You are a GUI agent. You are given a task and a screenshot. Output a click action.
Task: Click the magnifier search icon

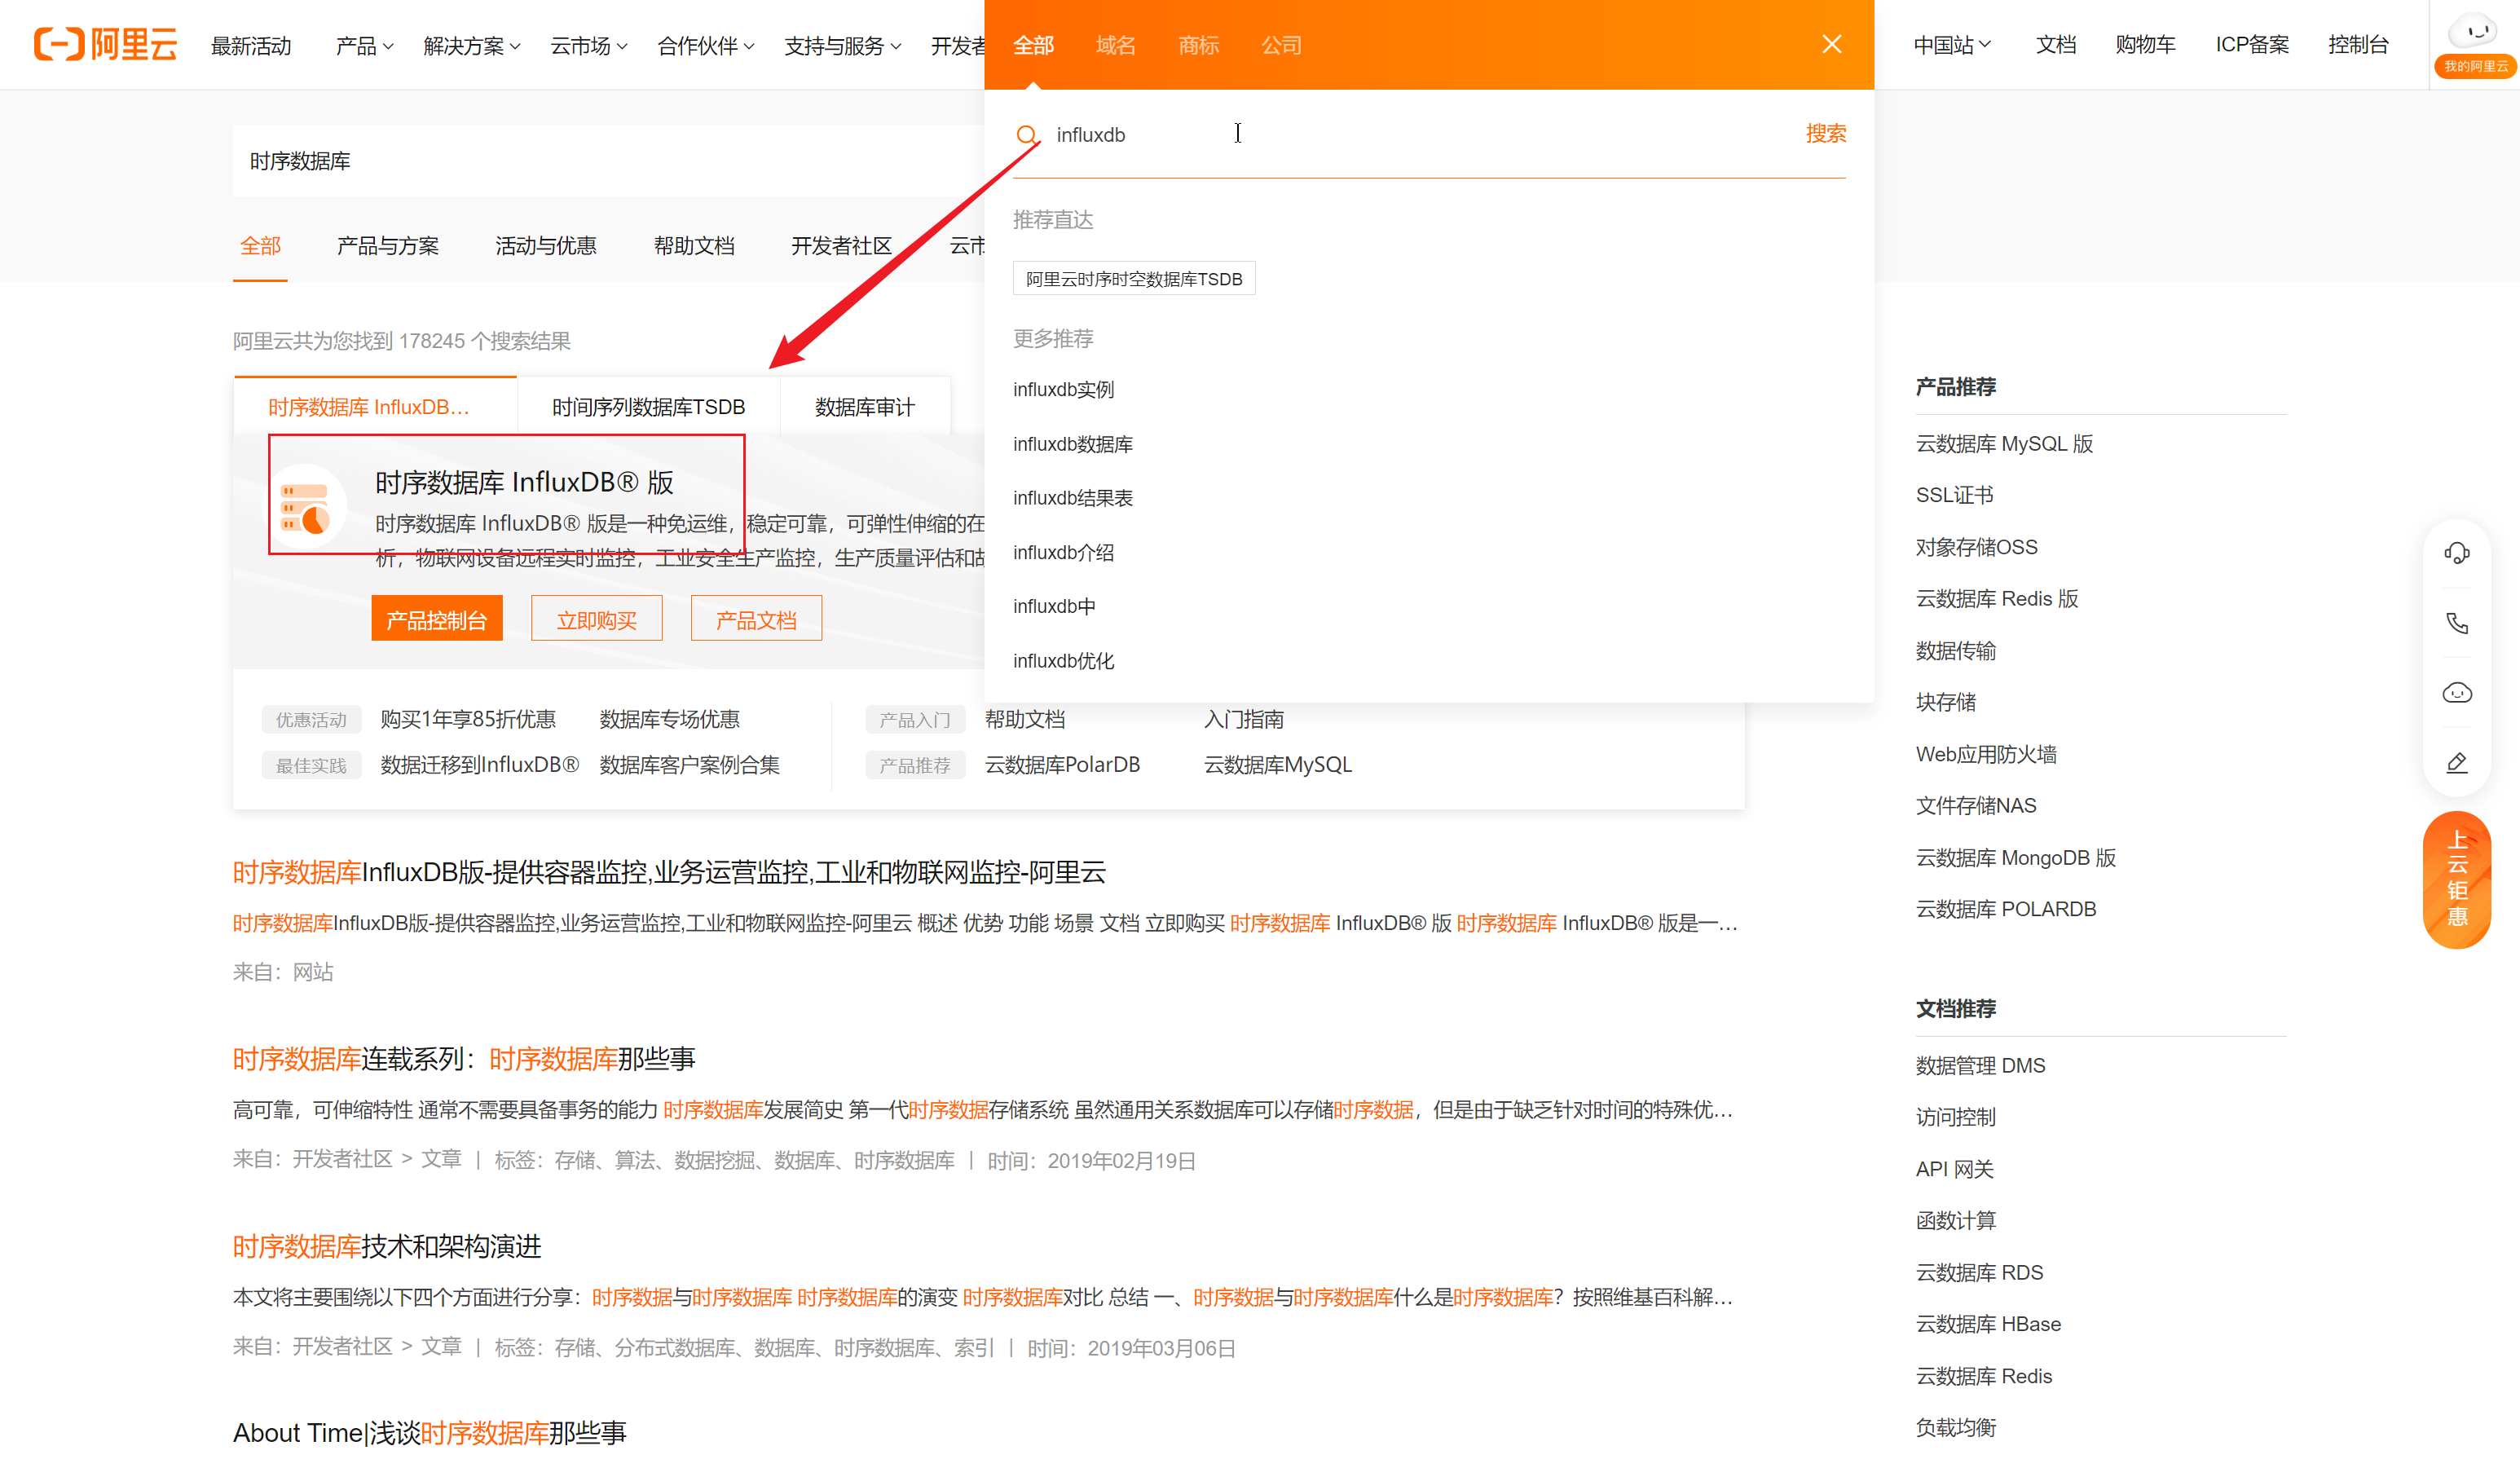tap(1026, 134)
